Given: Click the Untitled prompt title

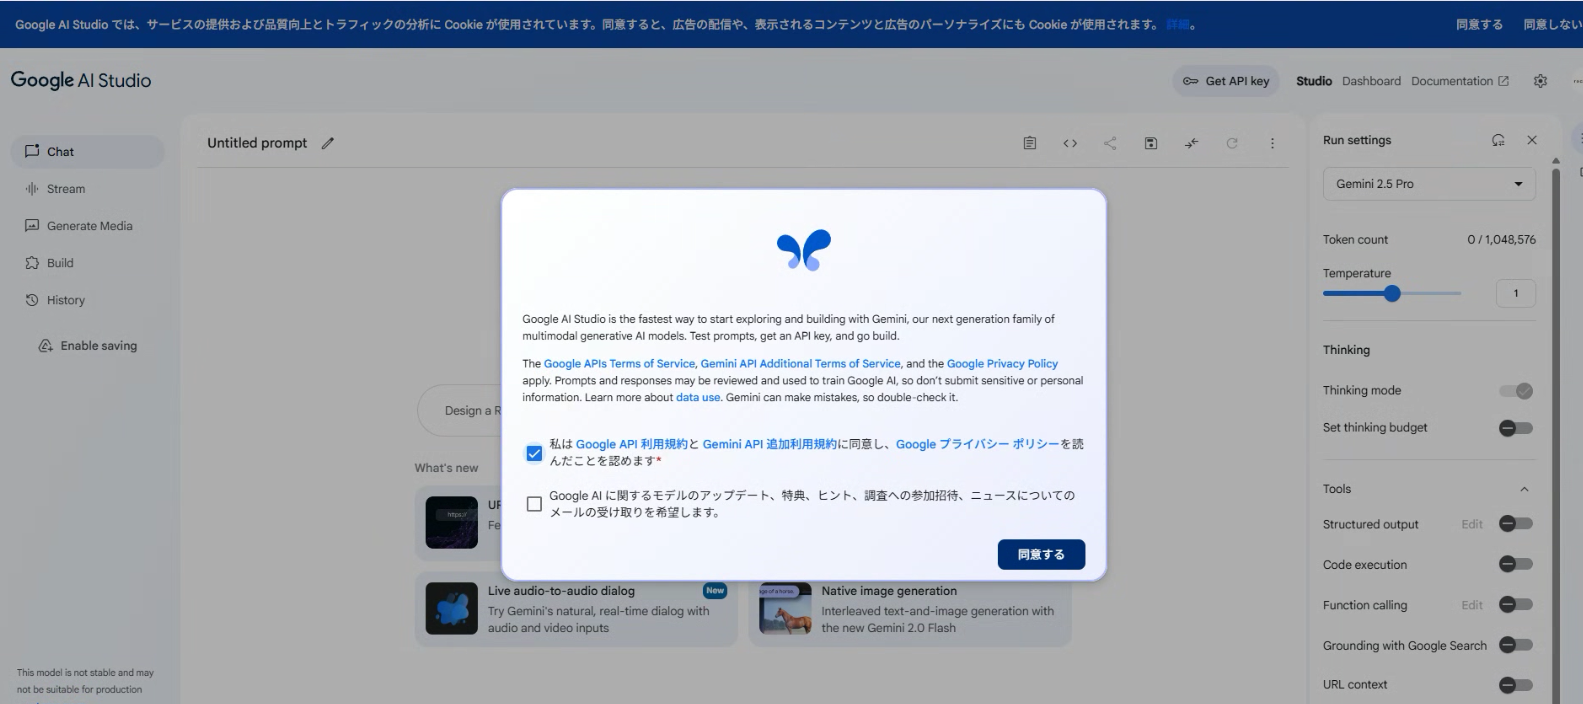Looking at the screenshot, I should pyautogui.click(x=257, y=143).
